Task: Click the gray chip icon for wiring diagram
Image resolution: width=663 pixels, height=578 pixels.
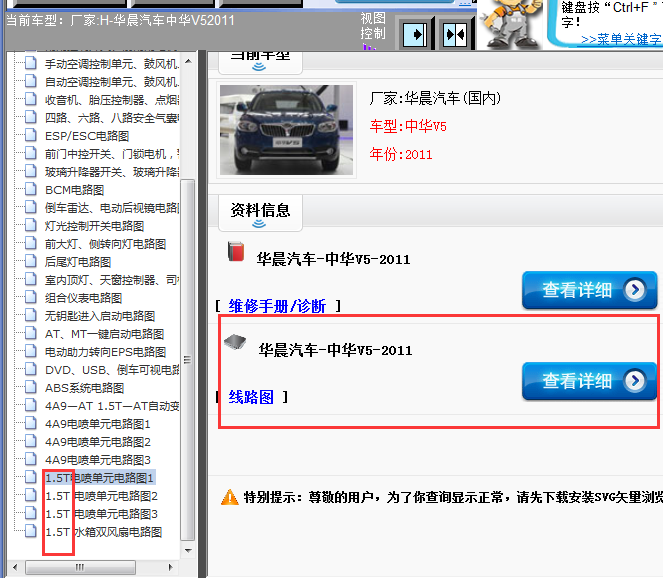Action: pos(235,342)
